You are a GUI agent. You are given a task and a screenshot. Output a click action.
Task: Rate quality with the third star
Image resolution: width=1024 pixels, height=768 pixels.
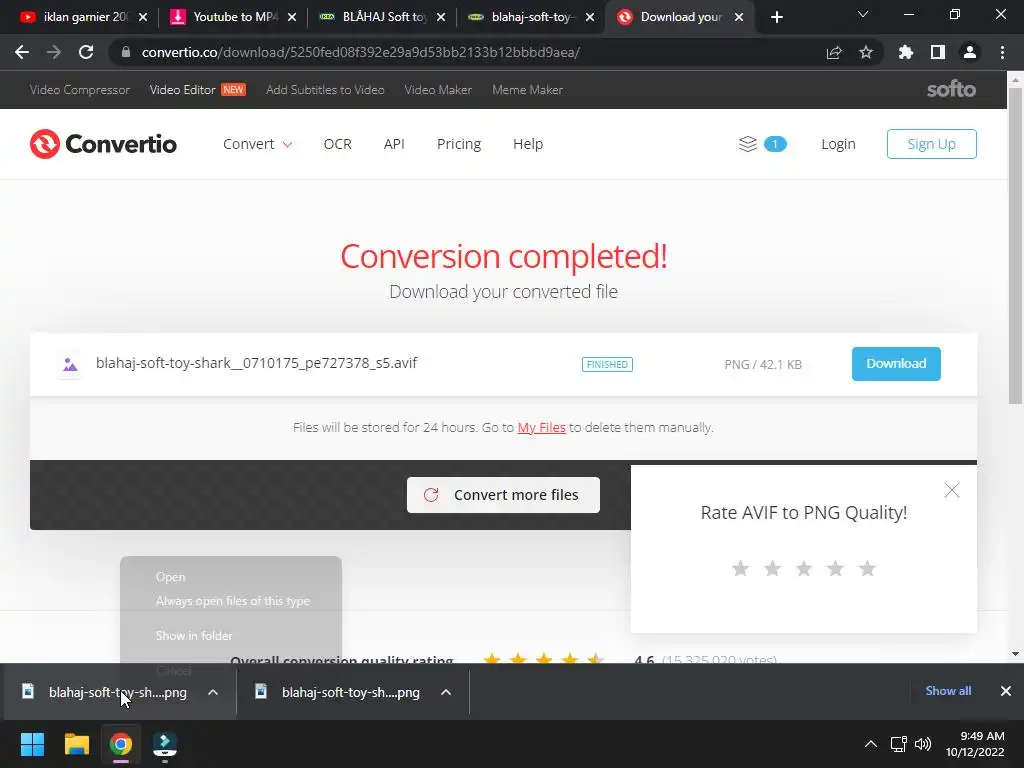tap(804, 569)
